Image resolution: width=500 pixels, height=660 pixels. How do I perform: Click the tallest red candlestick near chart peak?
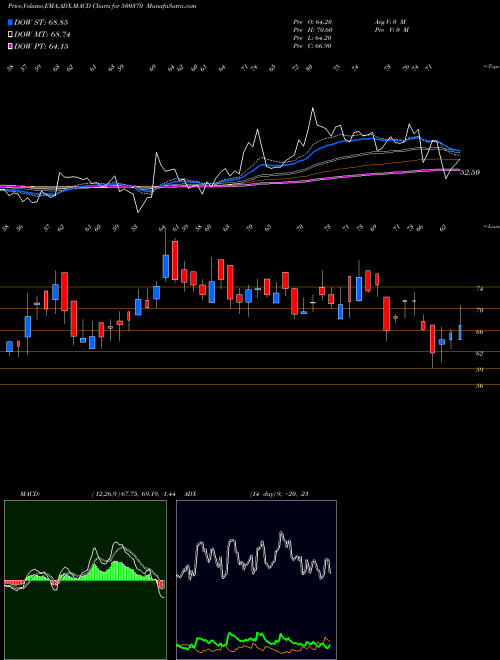pos(175,261)
